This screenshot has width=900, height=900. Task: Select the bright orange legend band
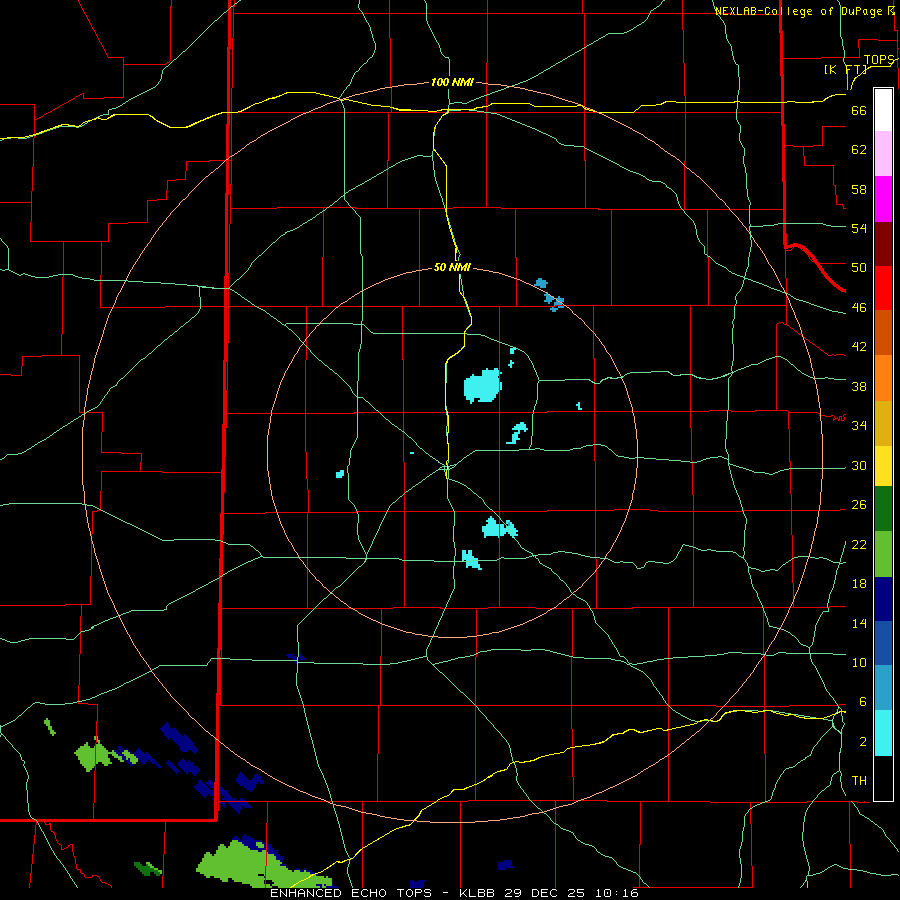tap(883, 378)
